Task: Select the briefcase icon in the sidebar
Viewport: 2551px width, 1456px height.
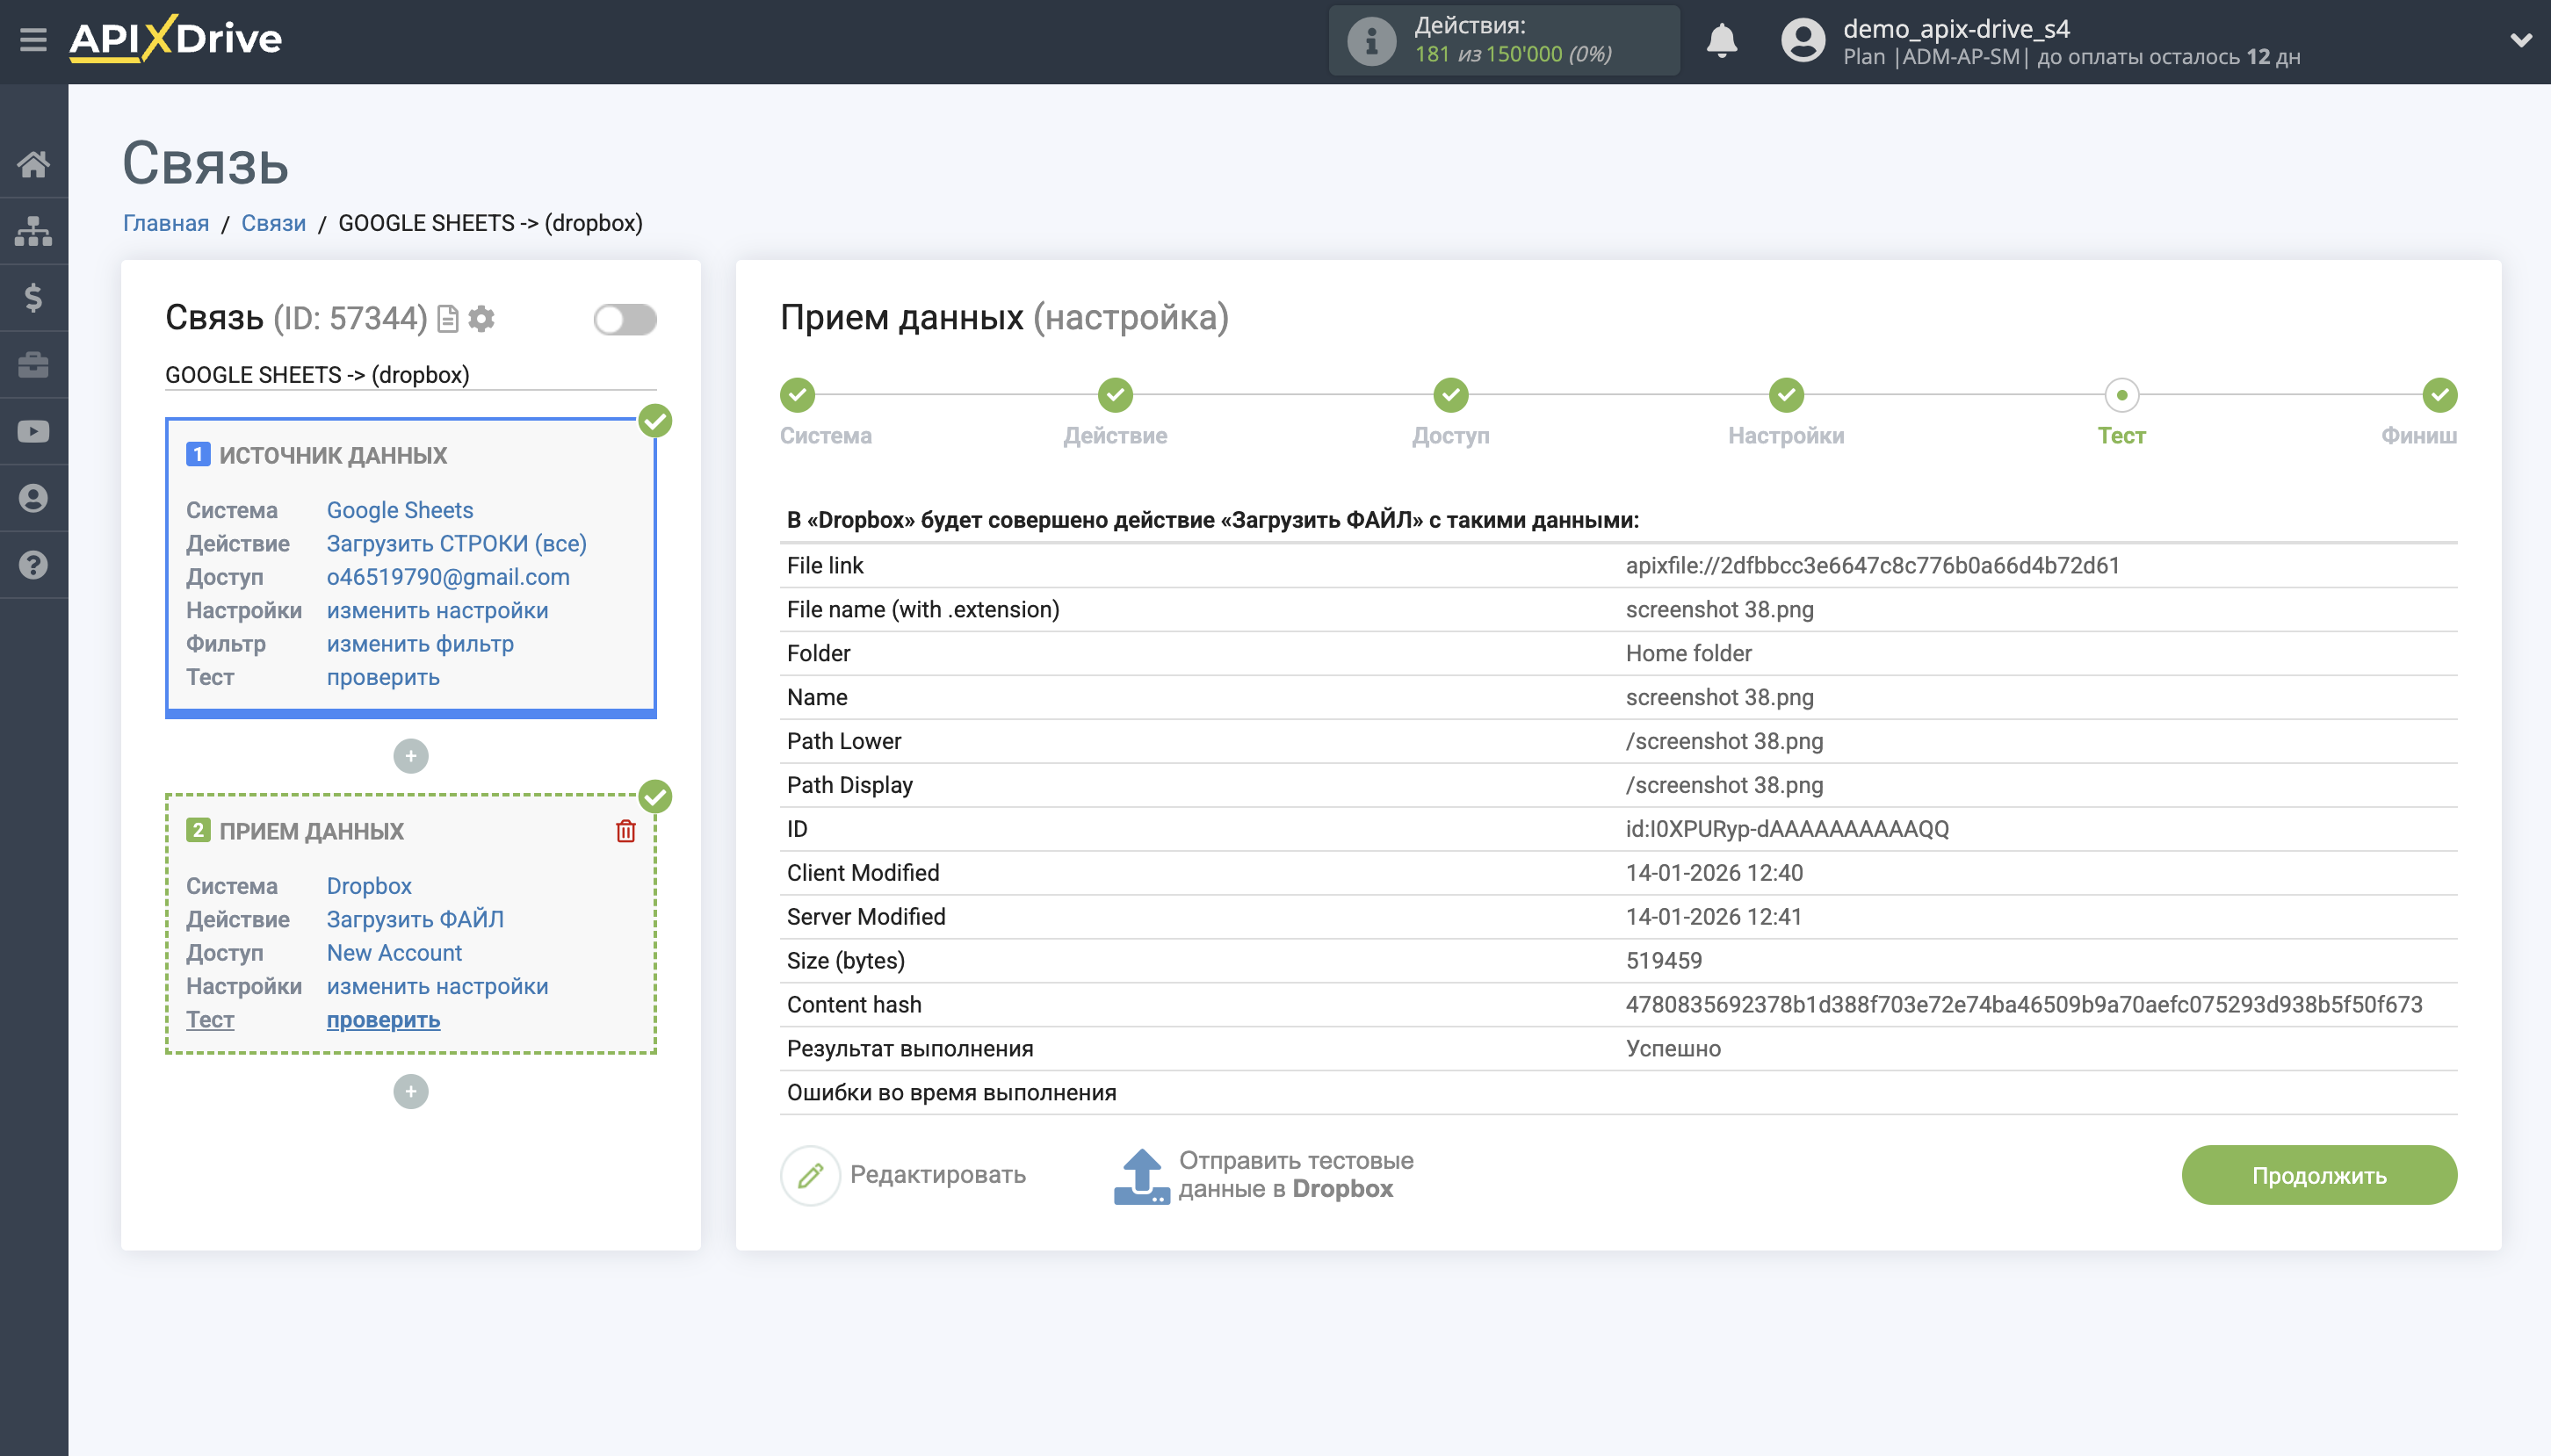Action: (x=33, y=364)
